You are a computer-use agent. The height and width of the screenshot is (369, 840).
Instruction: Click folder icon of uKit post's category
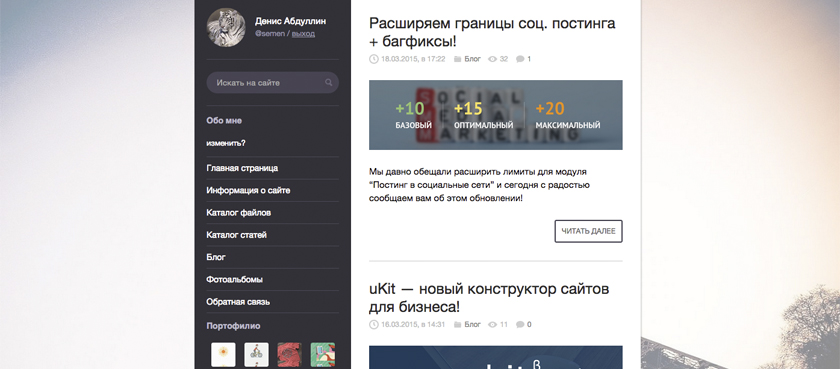point(458,325)
